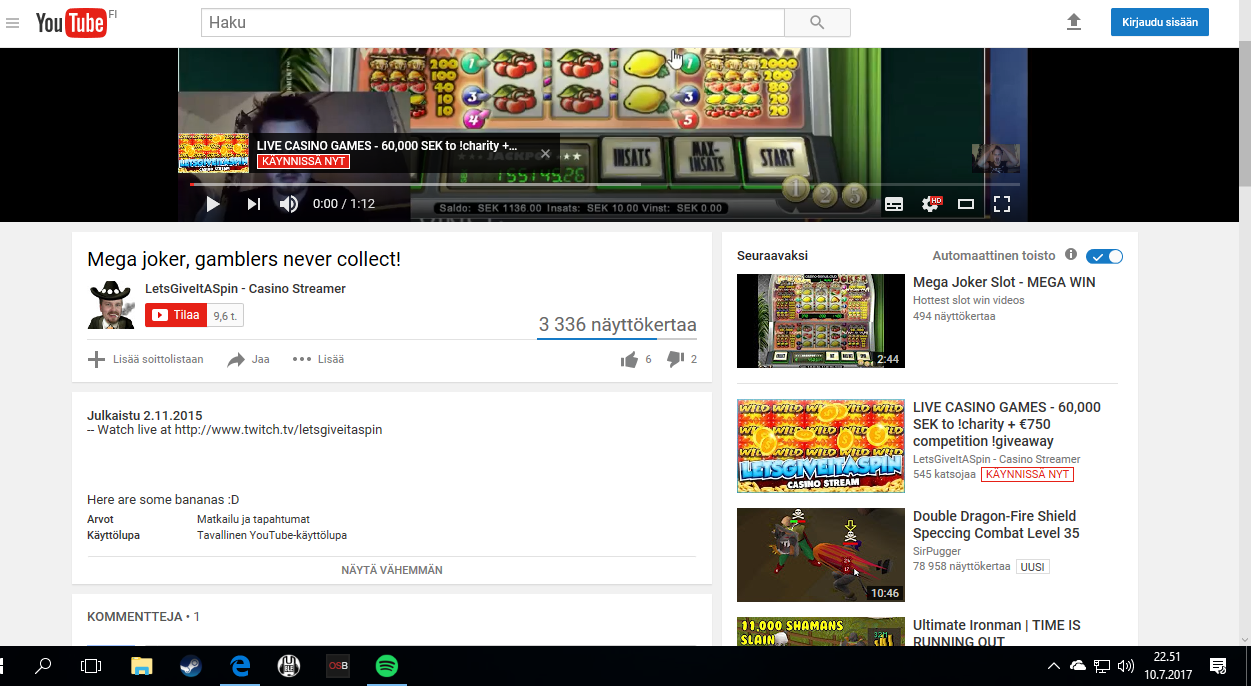Open File Explorer from the taskbar
The width and height of the screenshot is (1251, 686).
point(141,665)
